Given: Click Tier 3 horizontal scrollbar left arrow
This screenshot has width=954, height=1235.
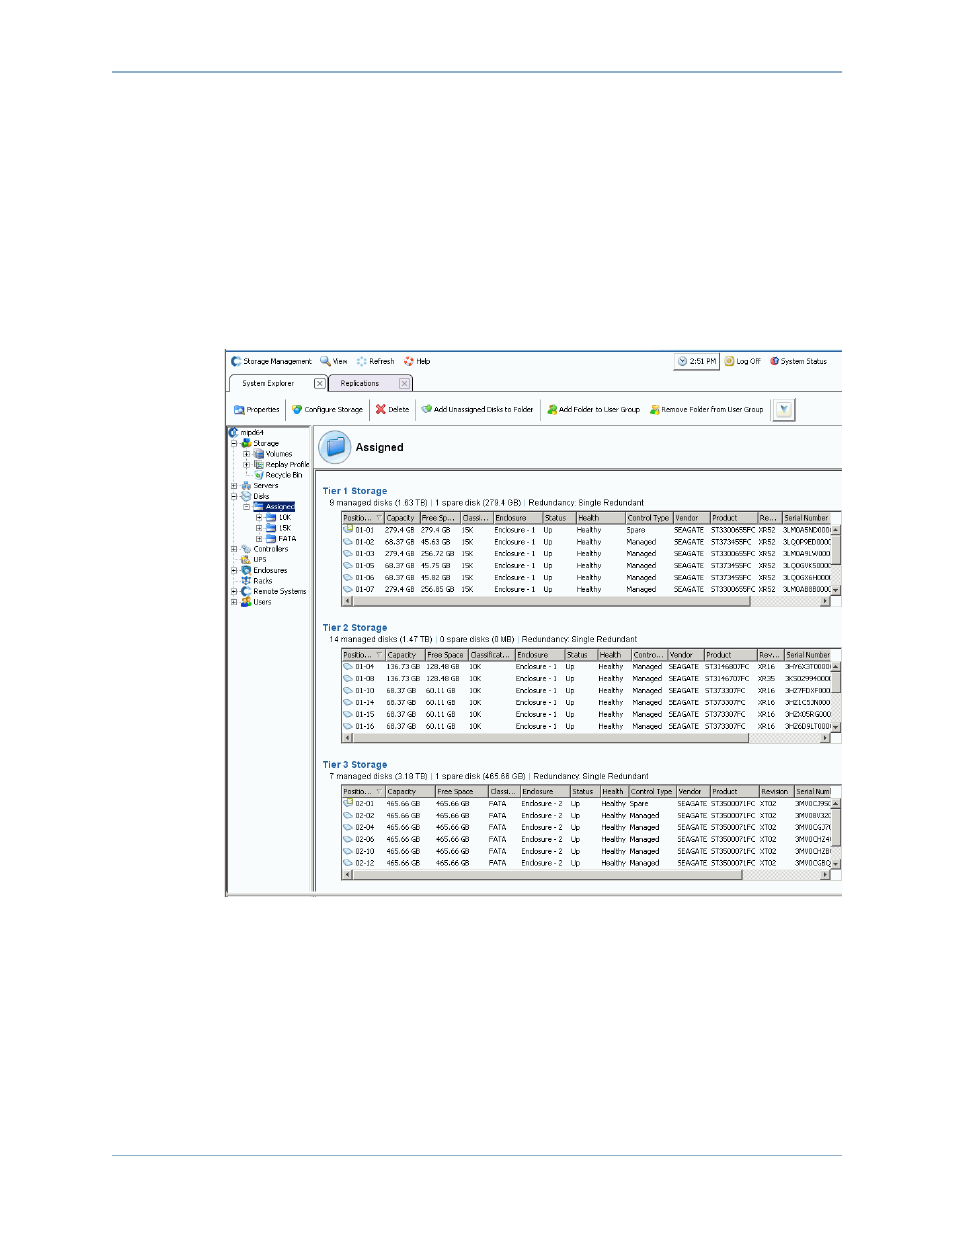Looking at the screenshot, I should 347,875.
